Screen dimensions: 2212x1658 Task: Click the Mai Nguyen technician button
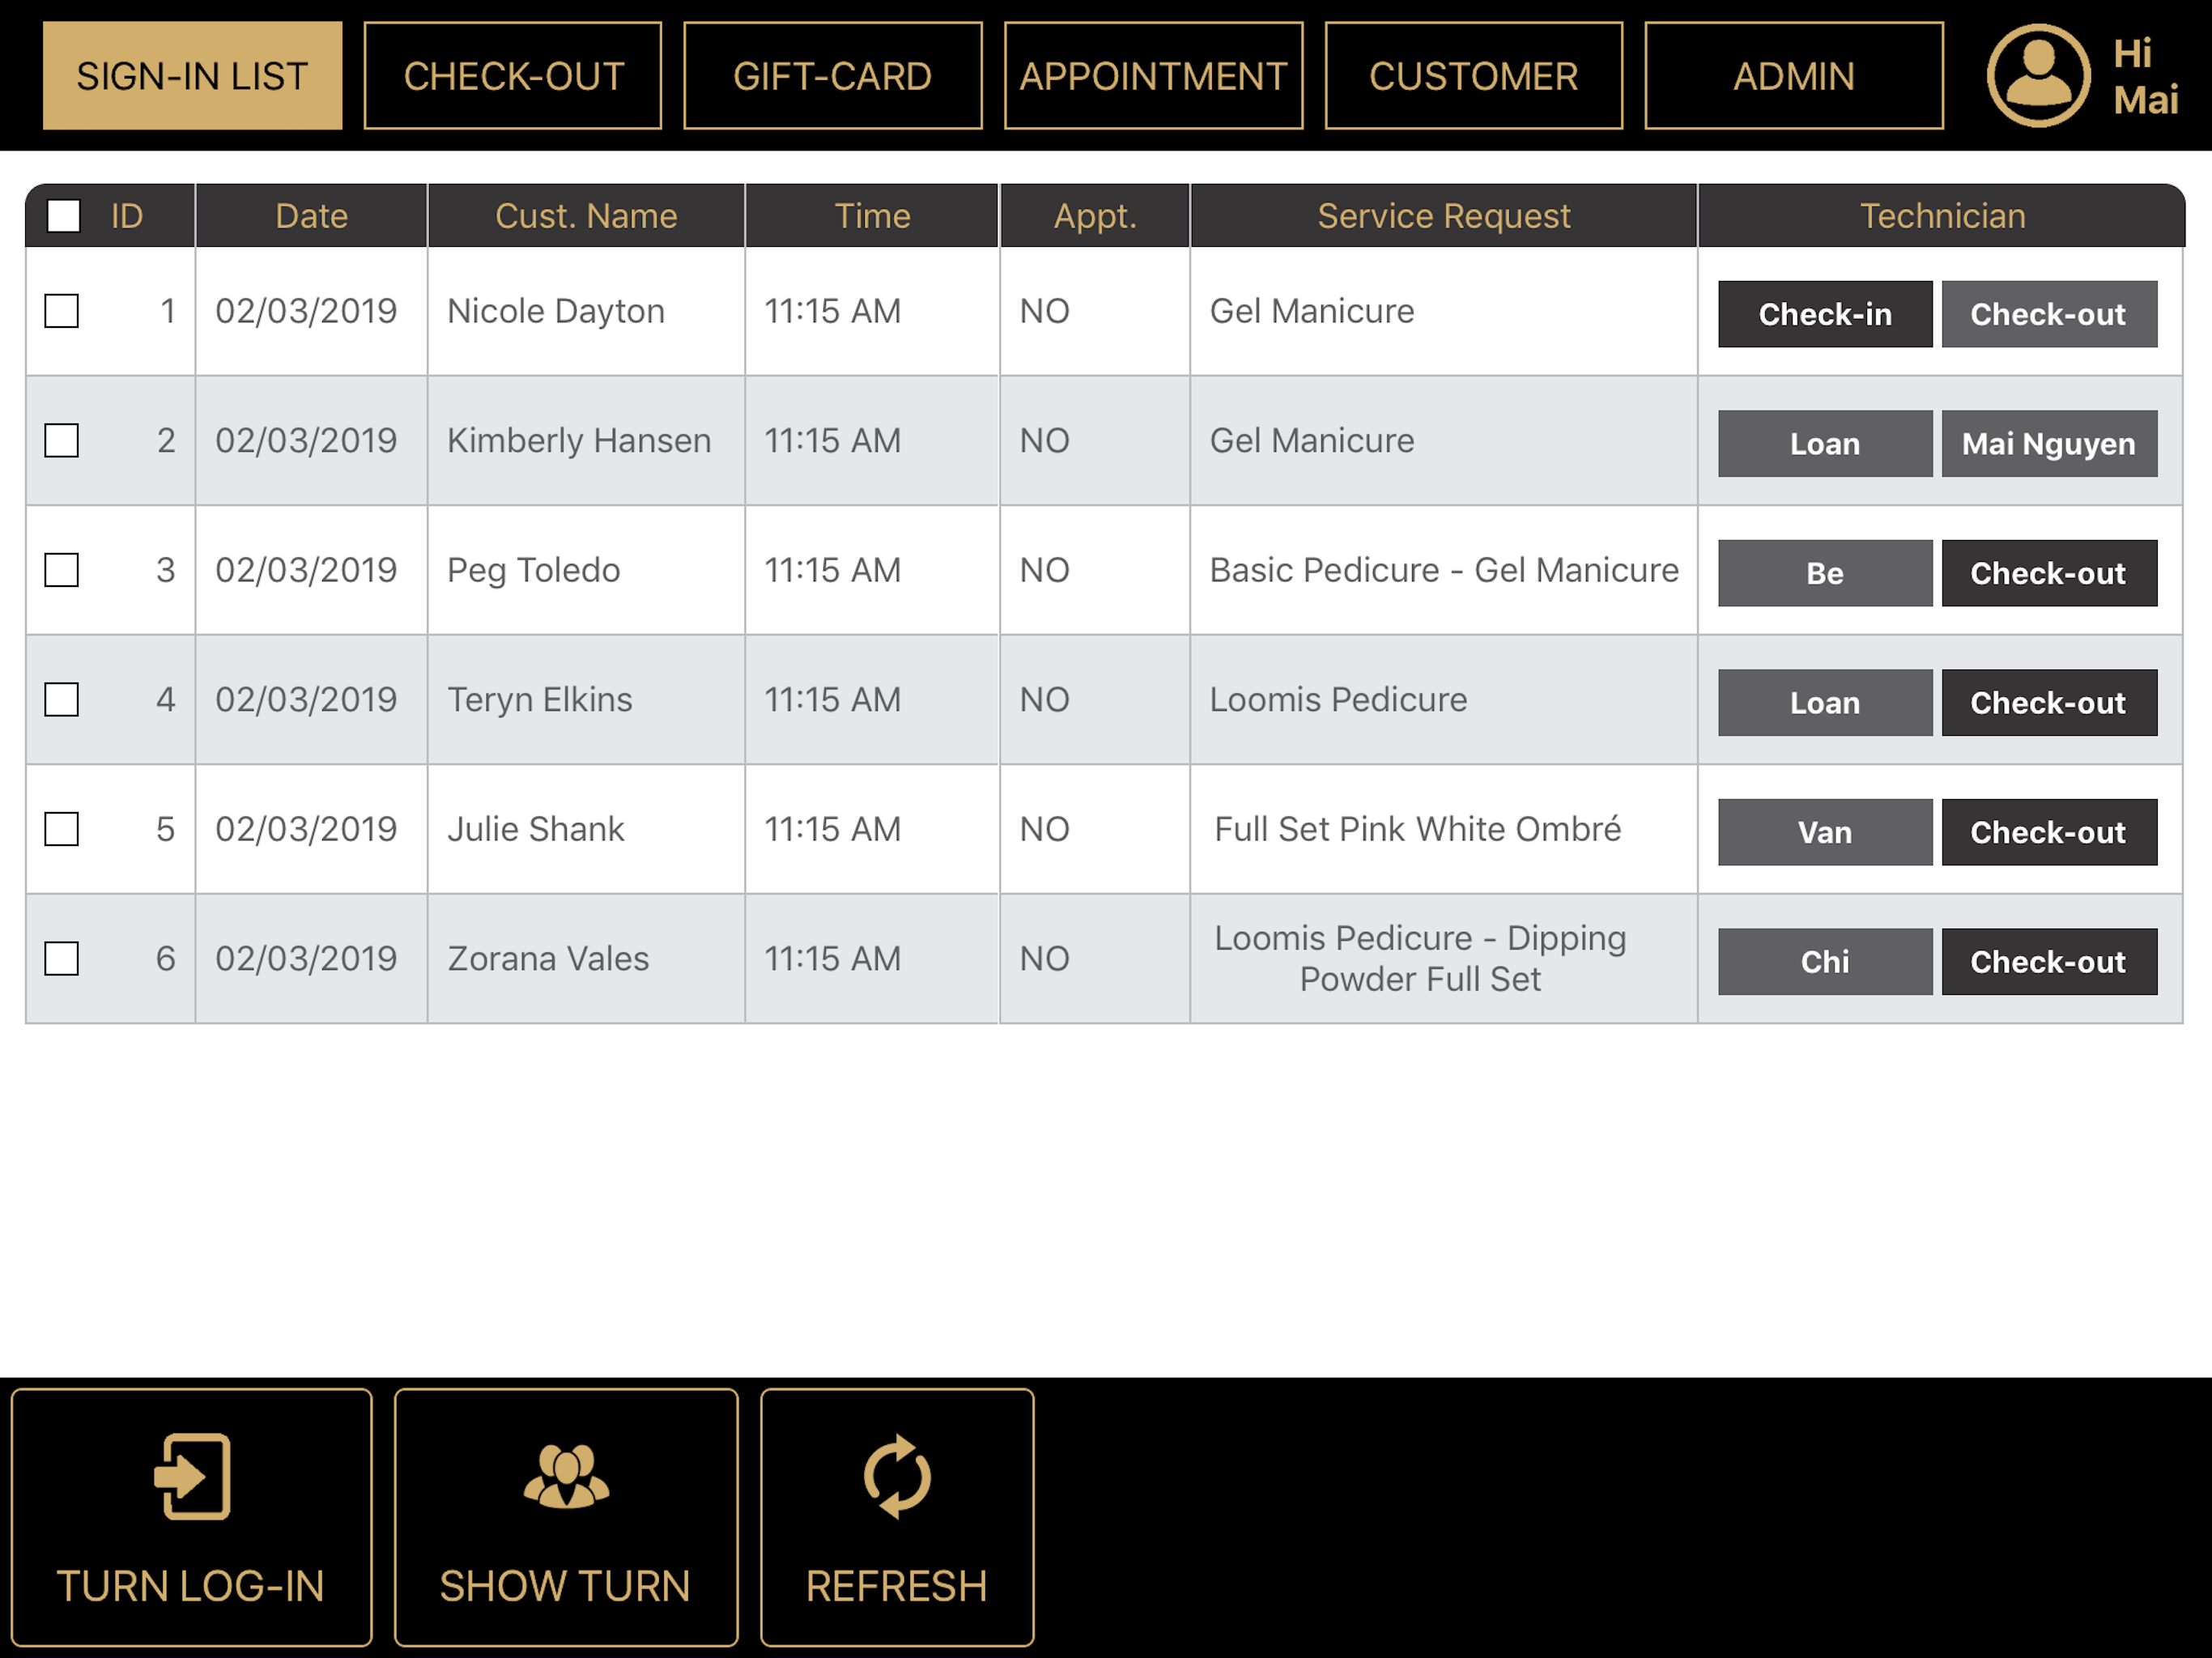tap(2049, 444)
